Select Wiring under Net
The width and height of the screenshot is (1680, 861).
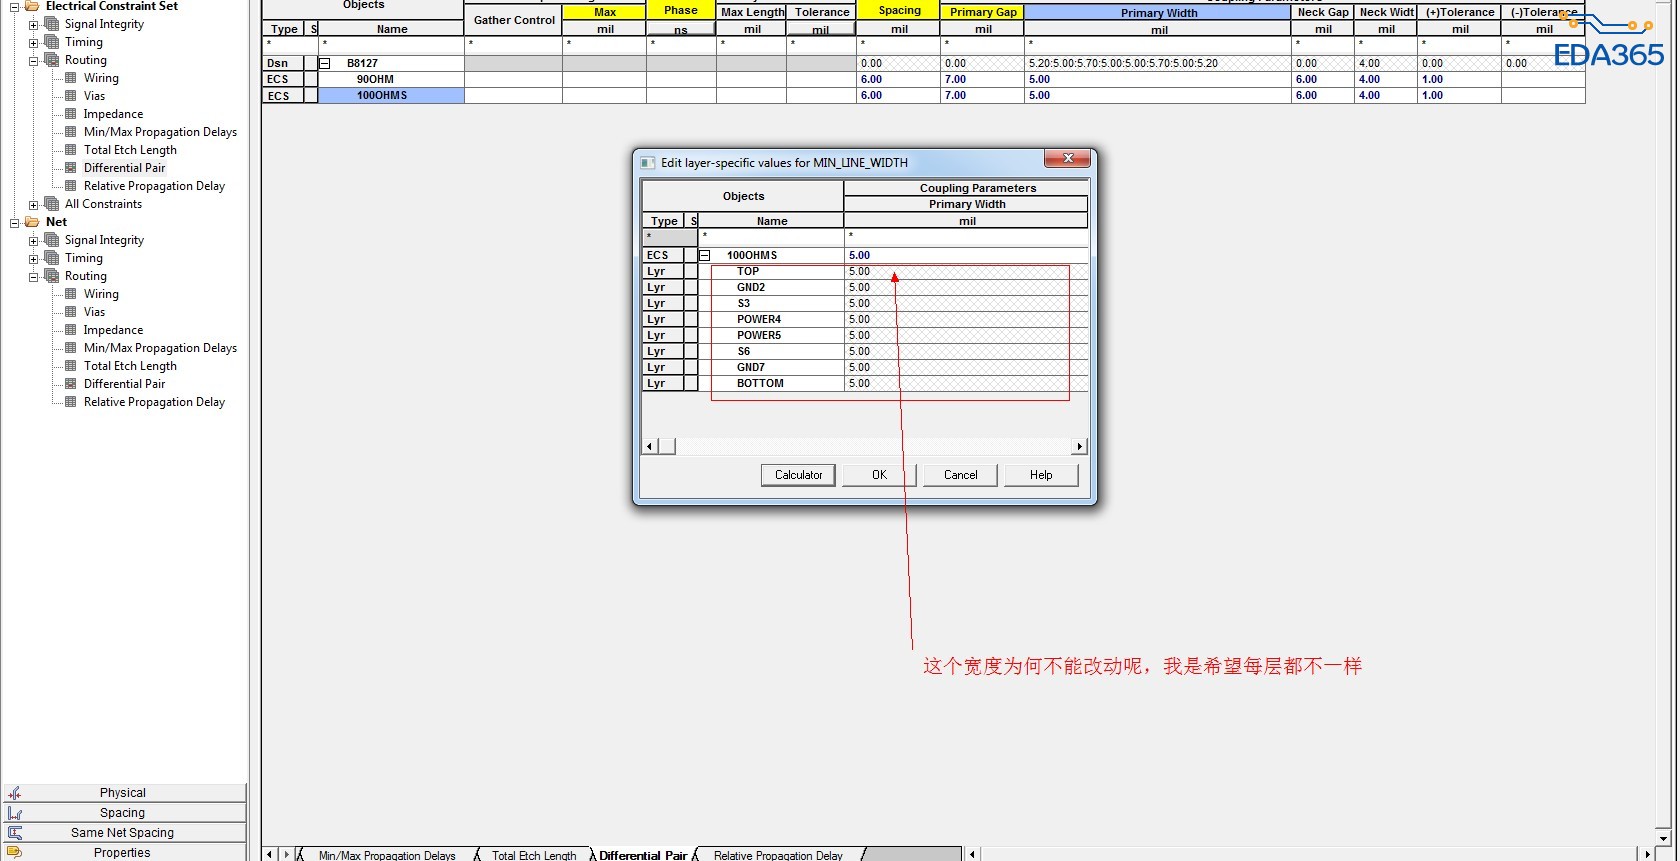(101, 294)
